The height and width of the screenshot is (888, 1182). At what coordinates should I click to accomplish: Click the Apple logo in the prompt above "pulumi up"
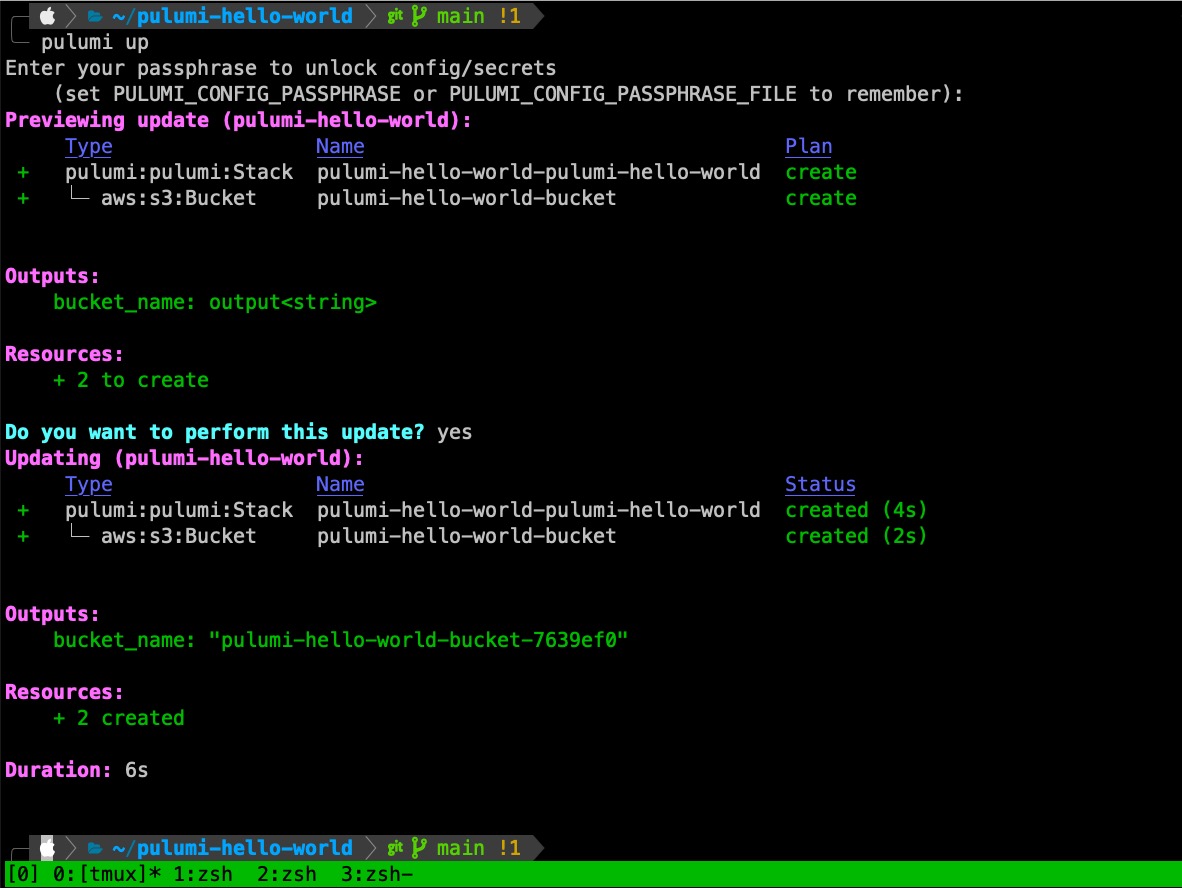point(47,16)
